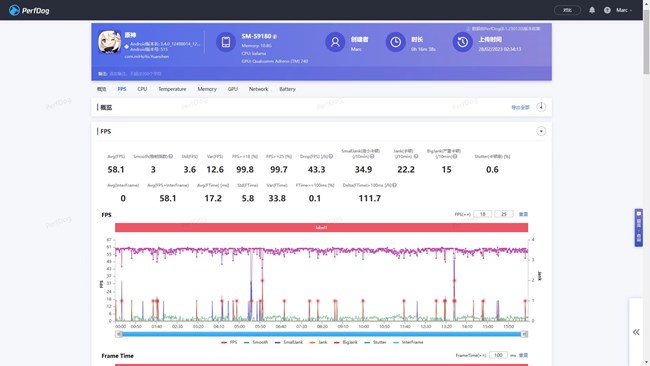Click info icon next to SmallJank metric

372,156
